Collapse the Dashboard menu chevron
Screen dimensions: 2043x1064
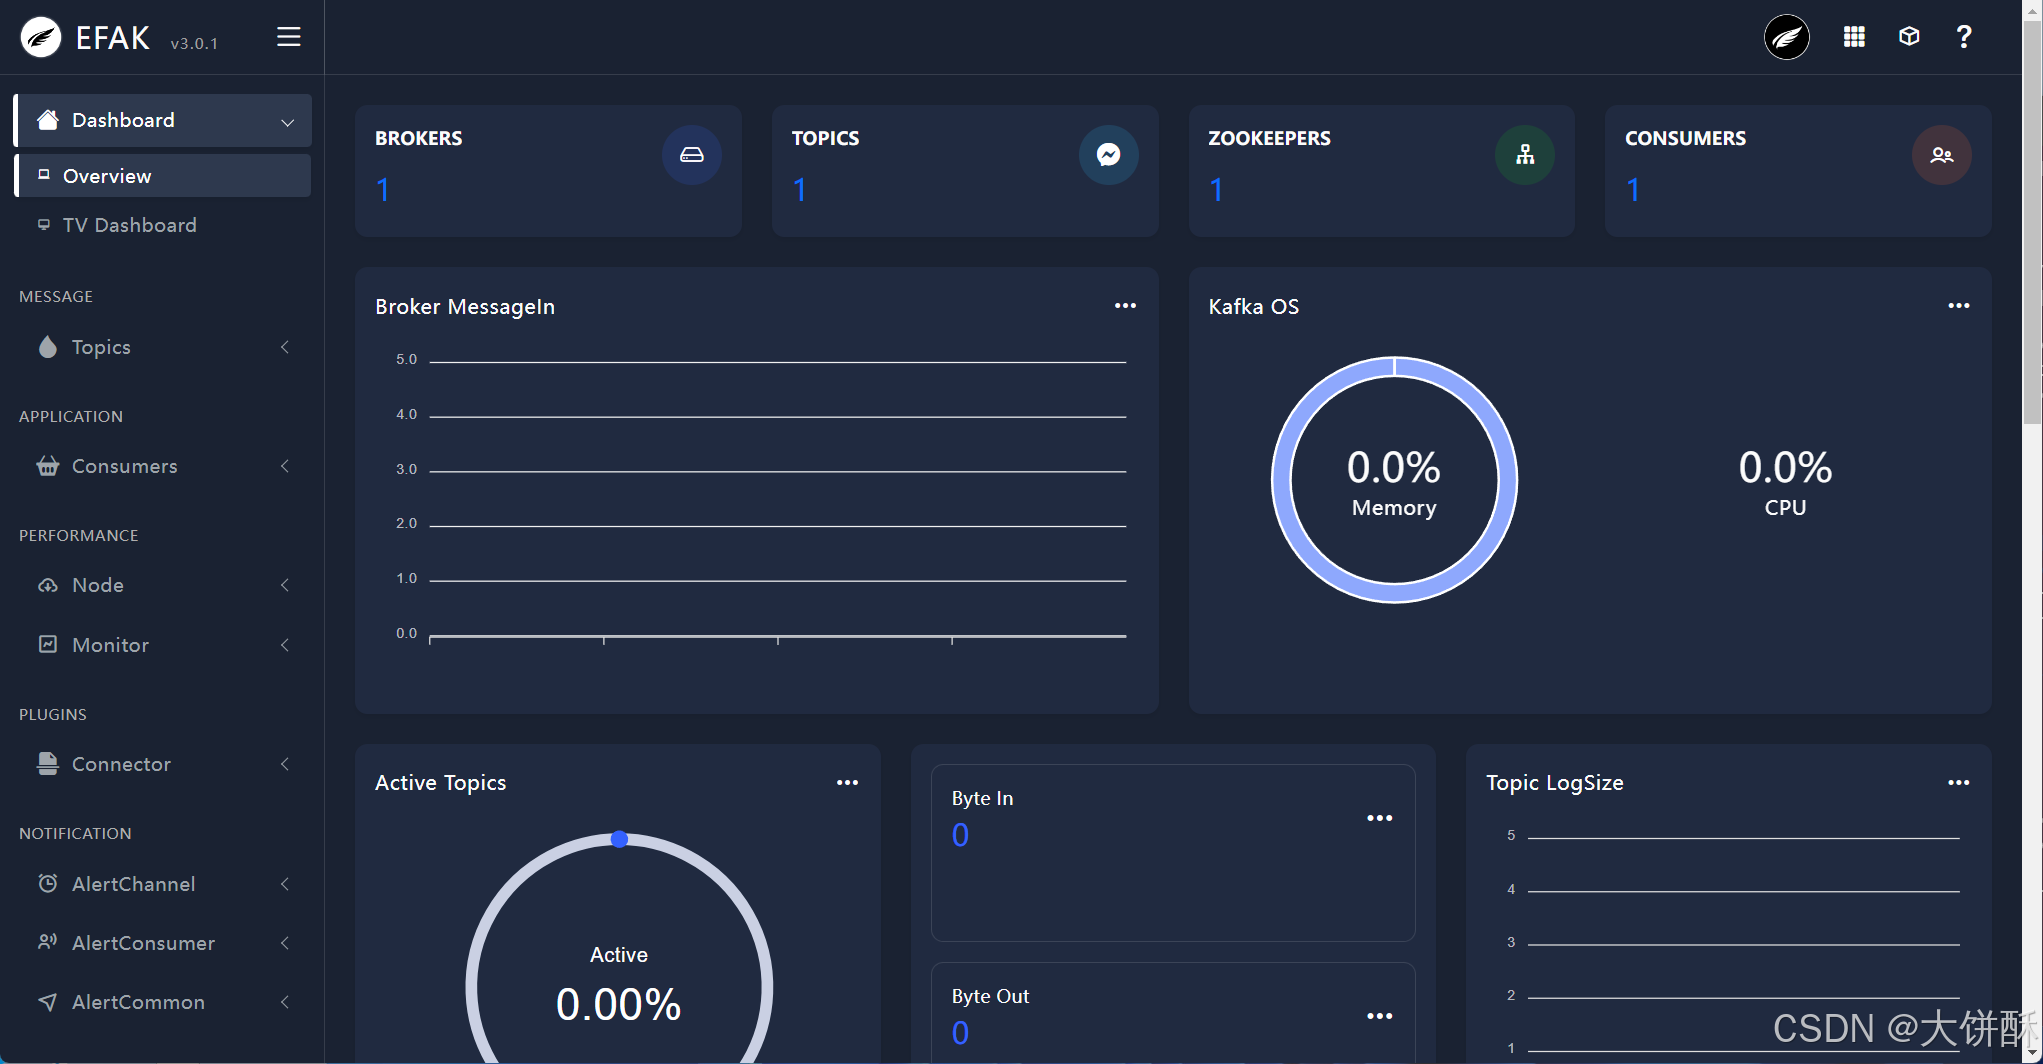[x=288, y=122]
